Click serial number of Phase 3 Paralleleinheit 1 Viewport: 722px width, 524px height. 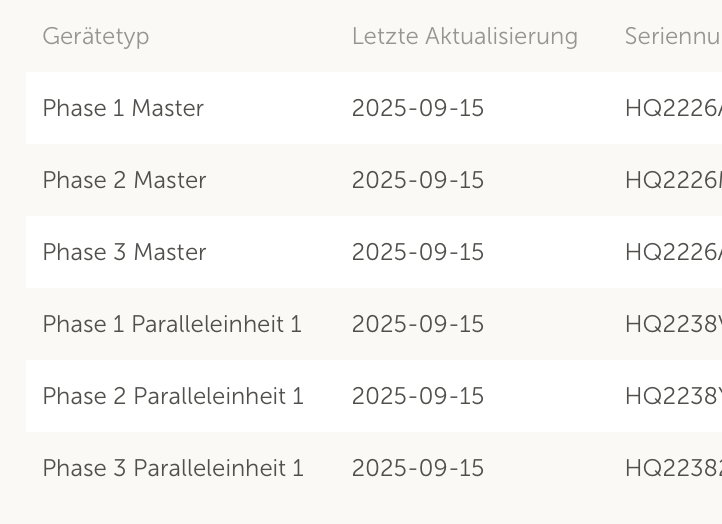672,468
